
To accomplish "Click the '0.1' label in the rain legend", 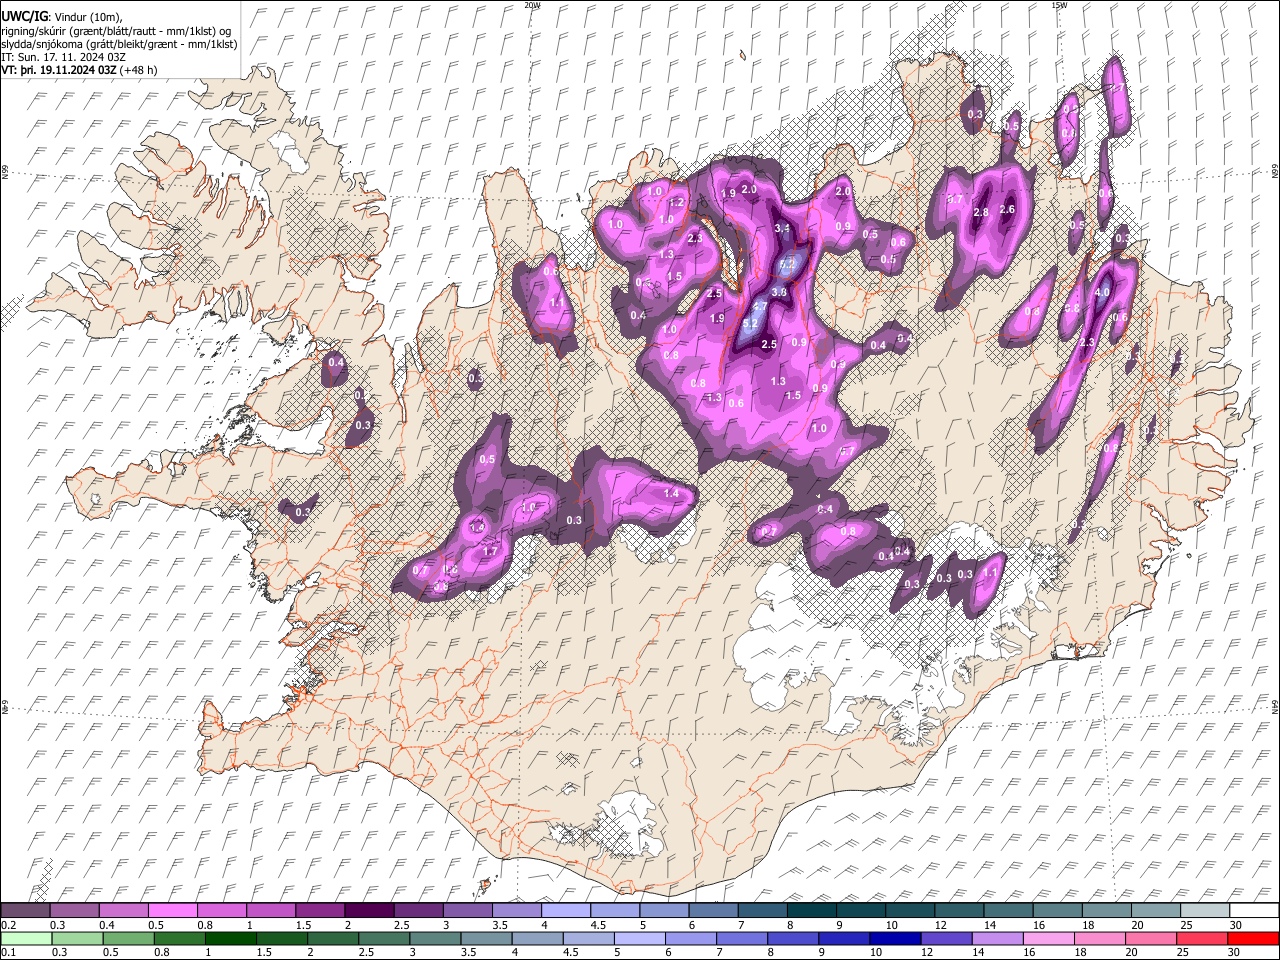I will click(8, 952).
